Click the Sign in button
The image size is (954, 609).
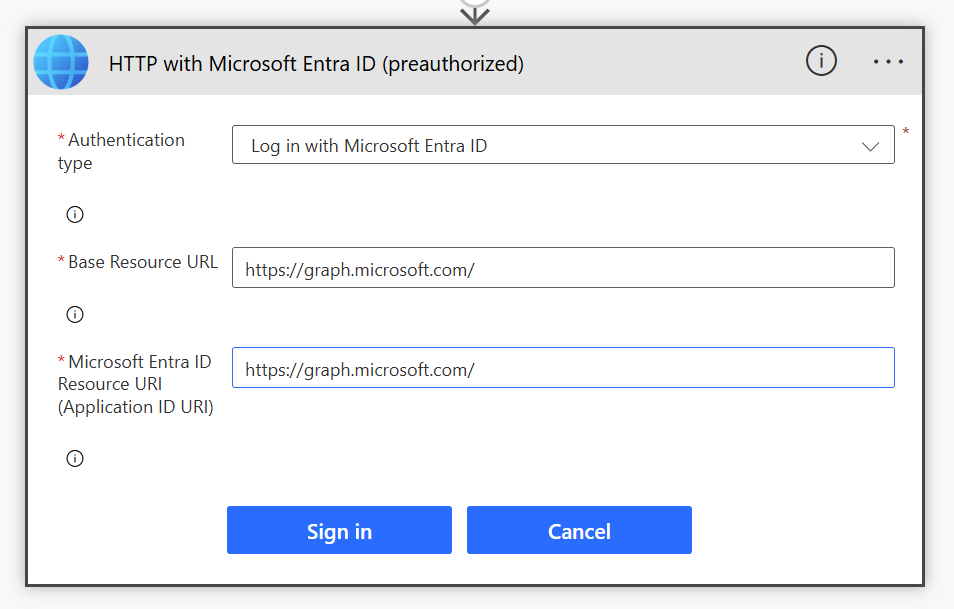tap(339, 530)
